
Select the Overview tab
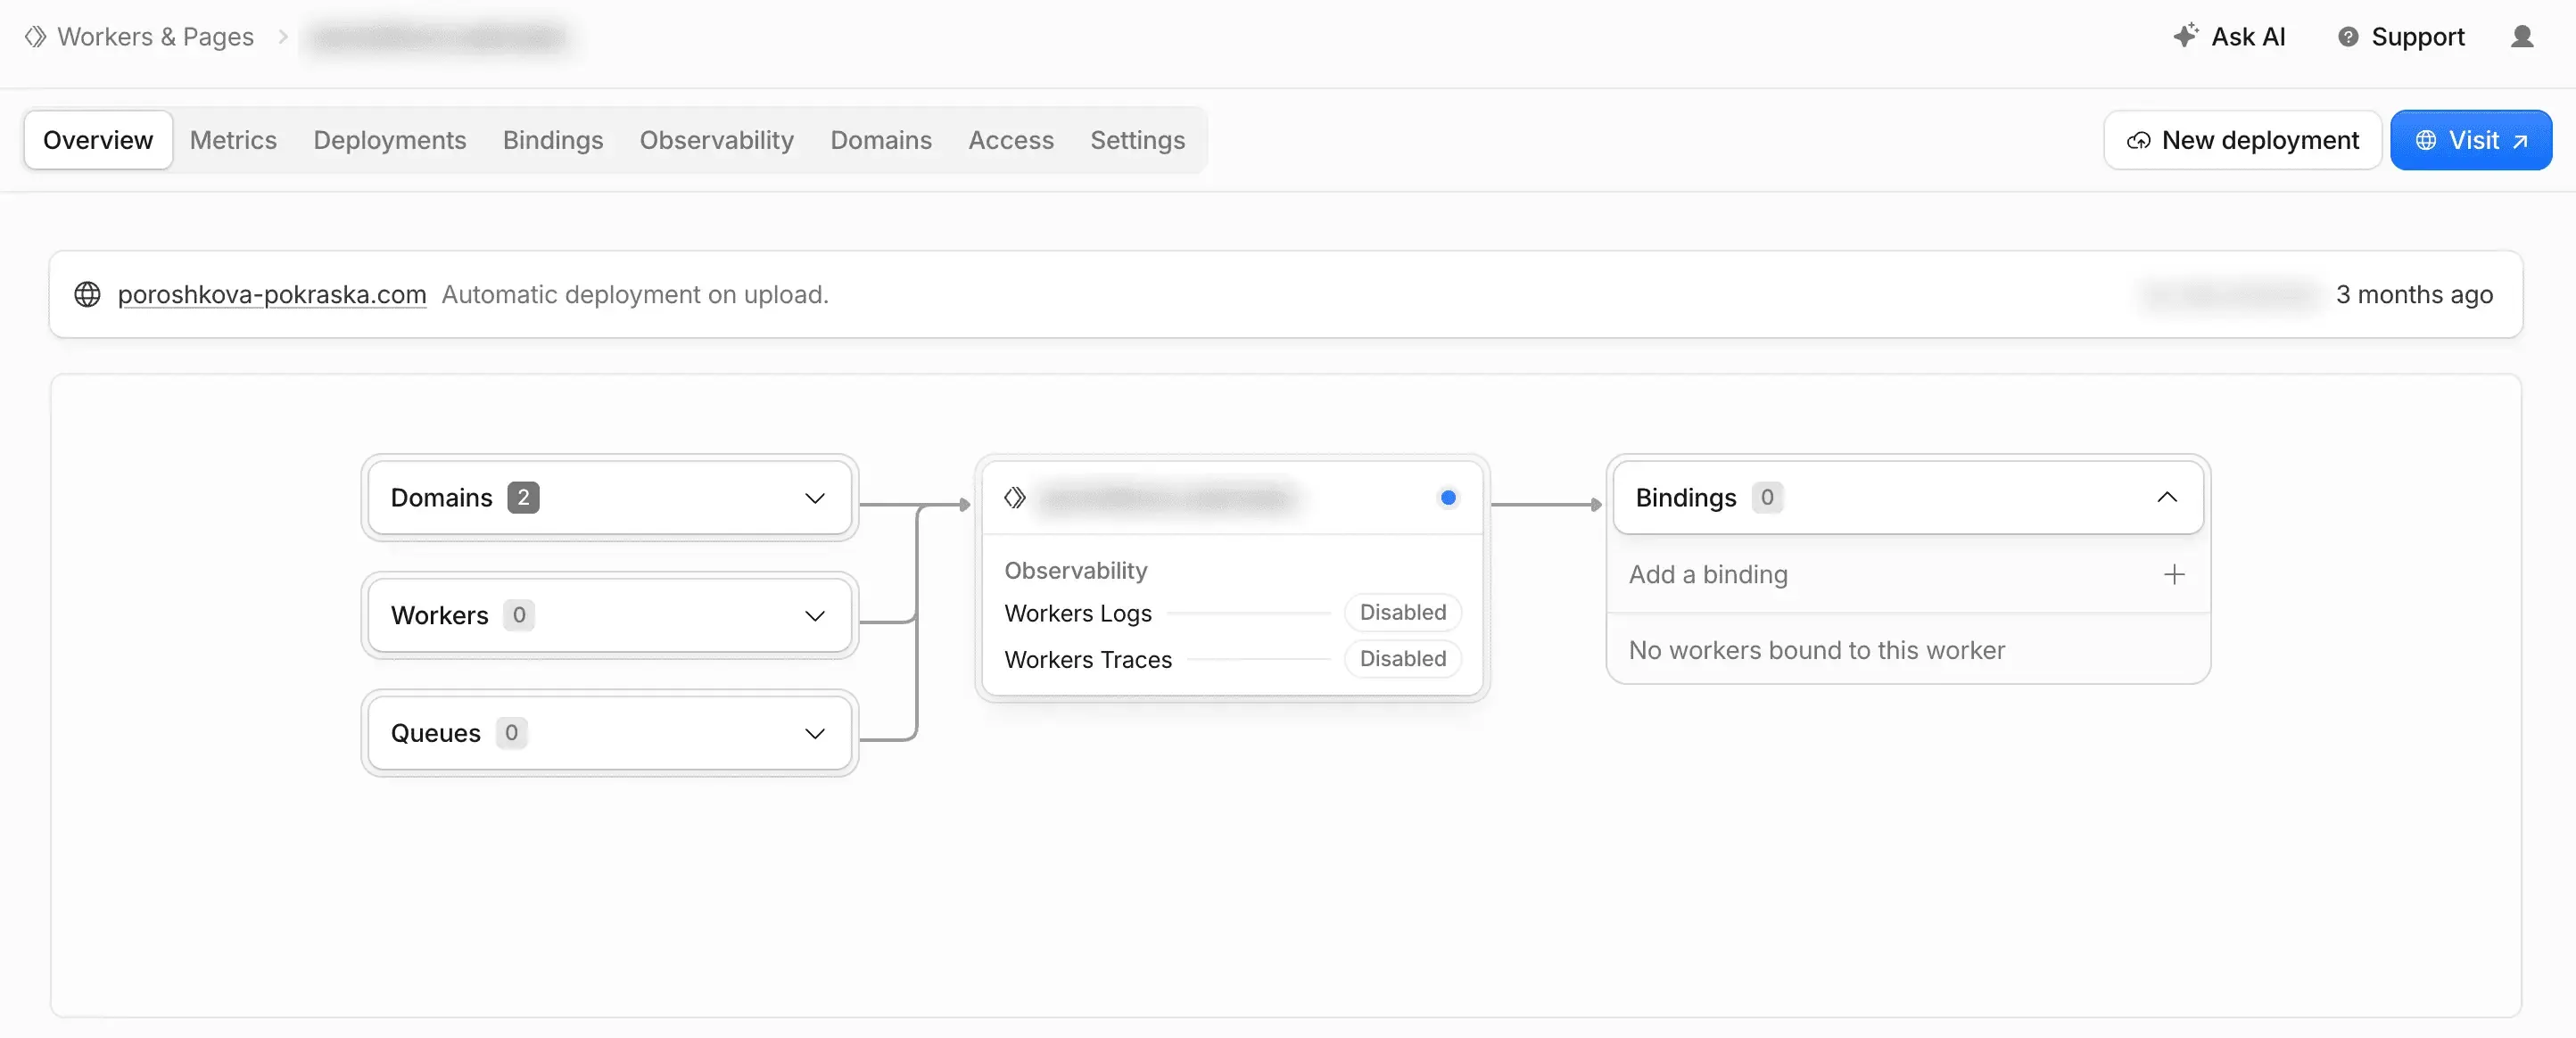coord(98,140)
